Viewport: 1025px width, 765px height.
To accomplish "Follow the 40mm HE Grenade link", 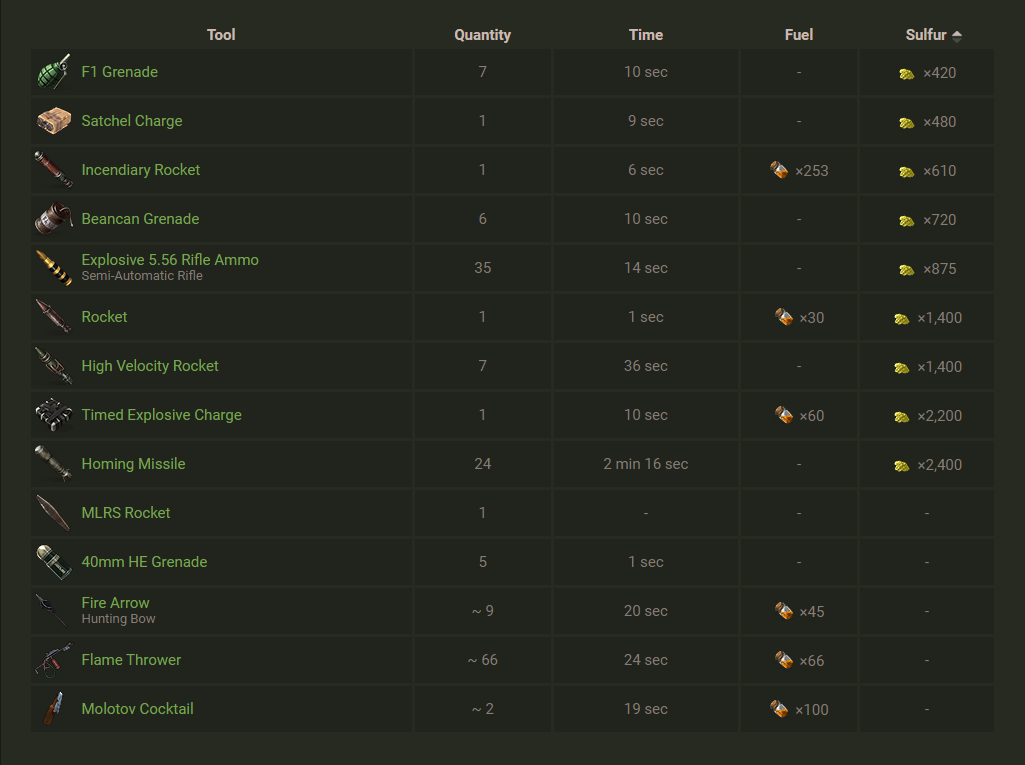I will click(x=144, y=562).
